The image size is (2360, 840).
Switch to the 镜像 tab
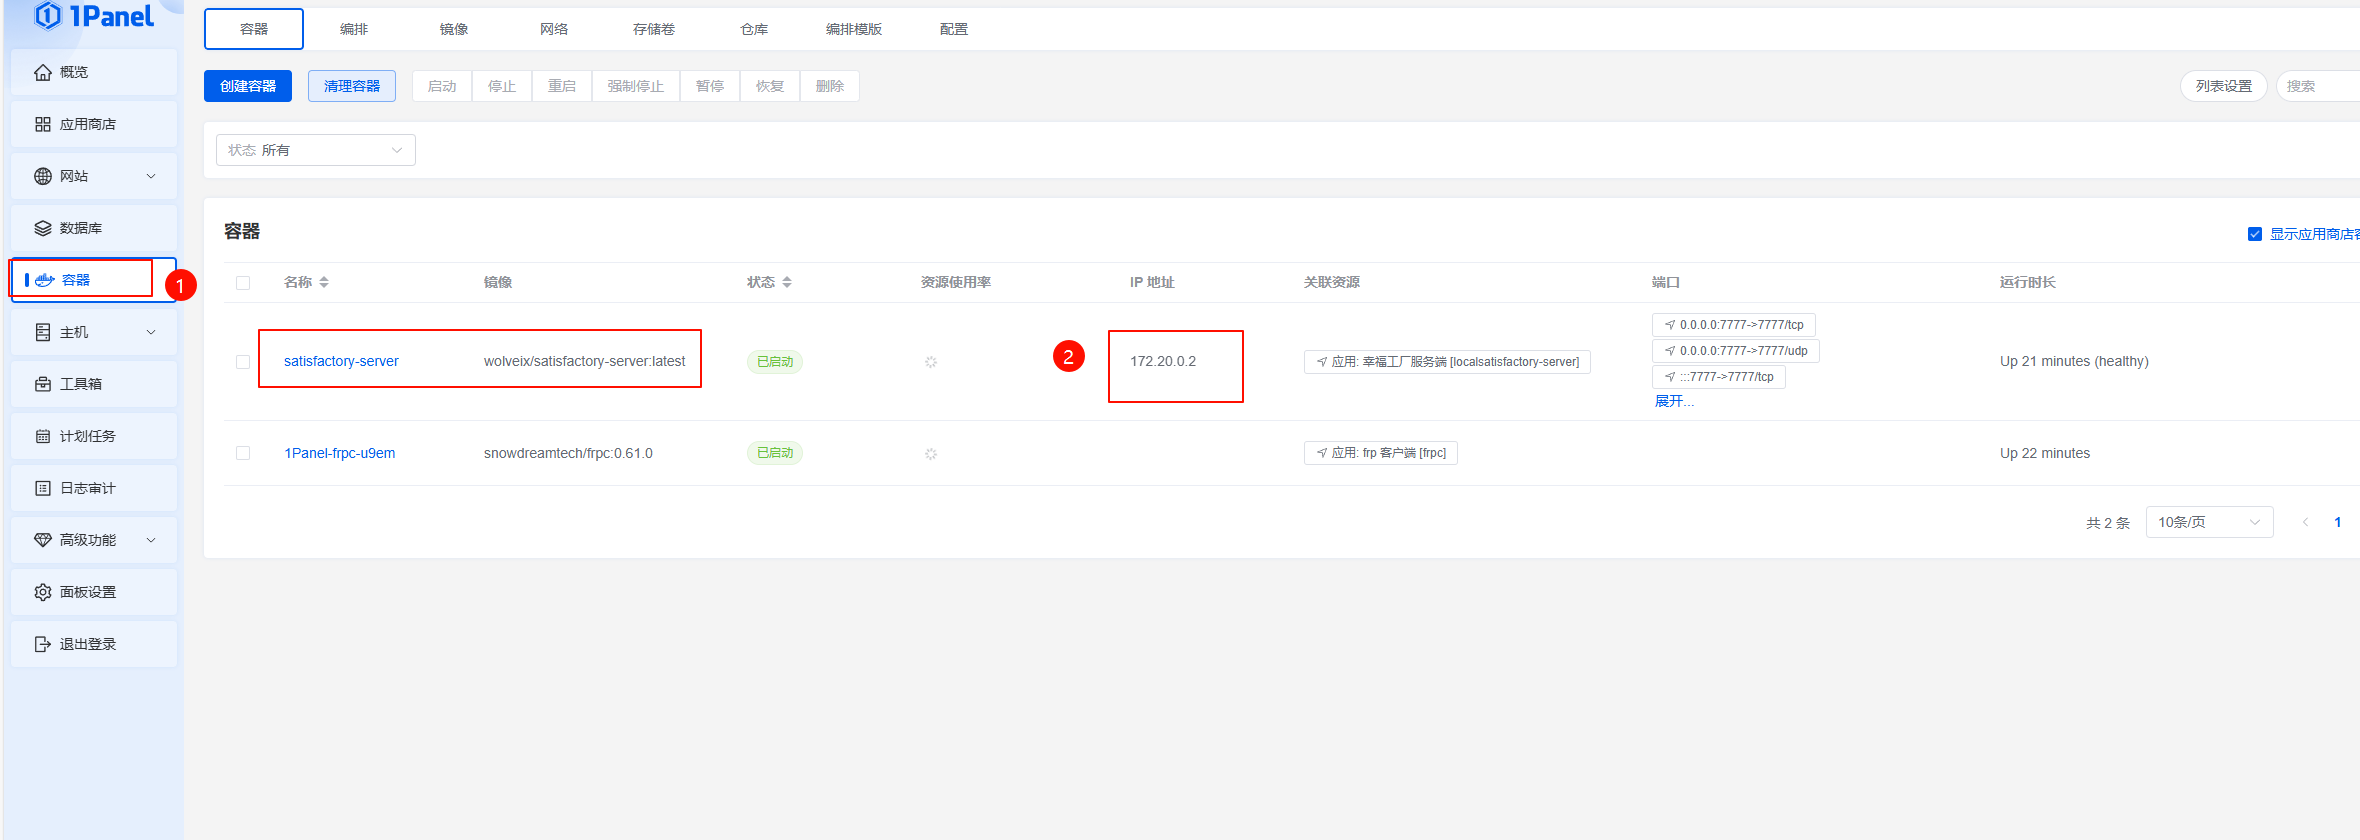[x=454, y=29]
